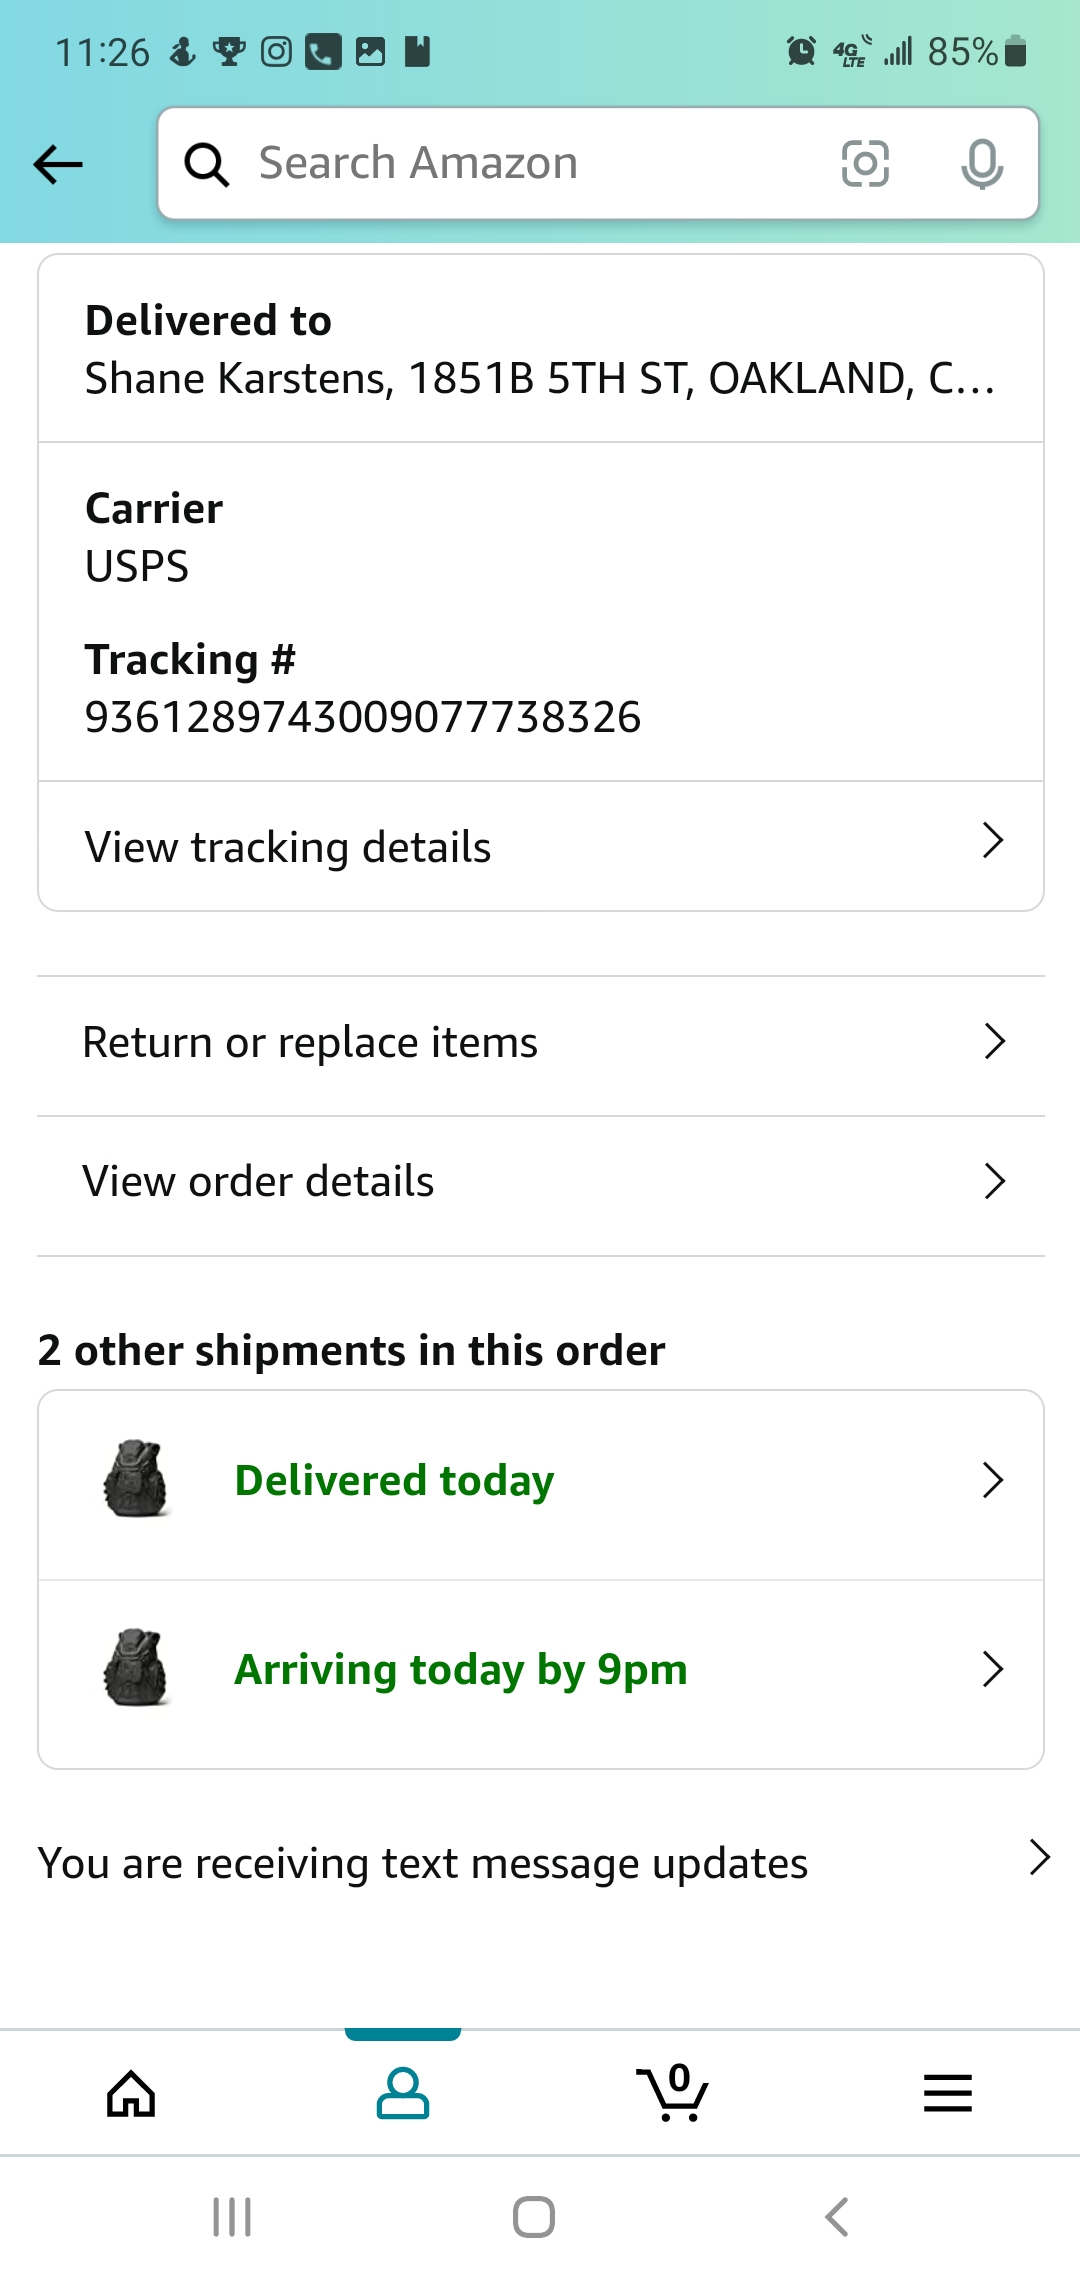Expand chevron beside View order details

click(994, 1181)
